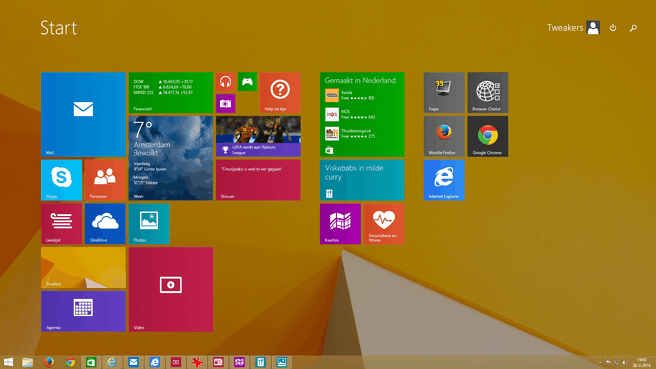Open Firefox from the taskbar
The height and width of the screenshot is (369, 656).
coord(49,362)
